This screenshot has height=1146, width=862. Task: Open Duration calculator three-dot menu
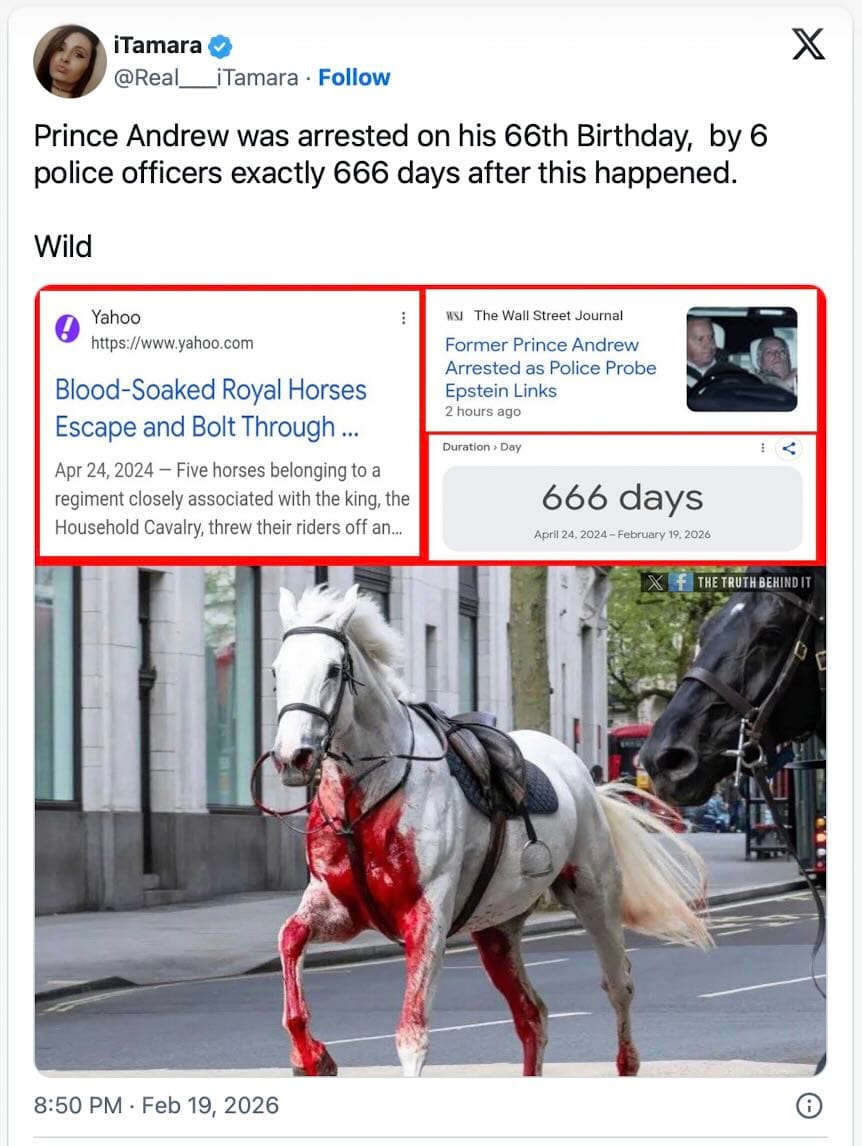[763, 447]
